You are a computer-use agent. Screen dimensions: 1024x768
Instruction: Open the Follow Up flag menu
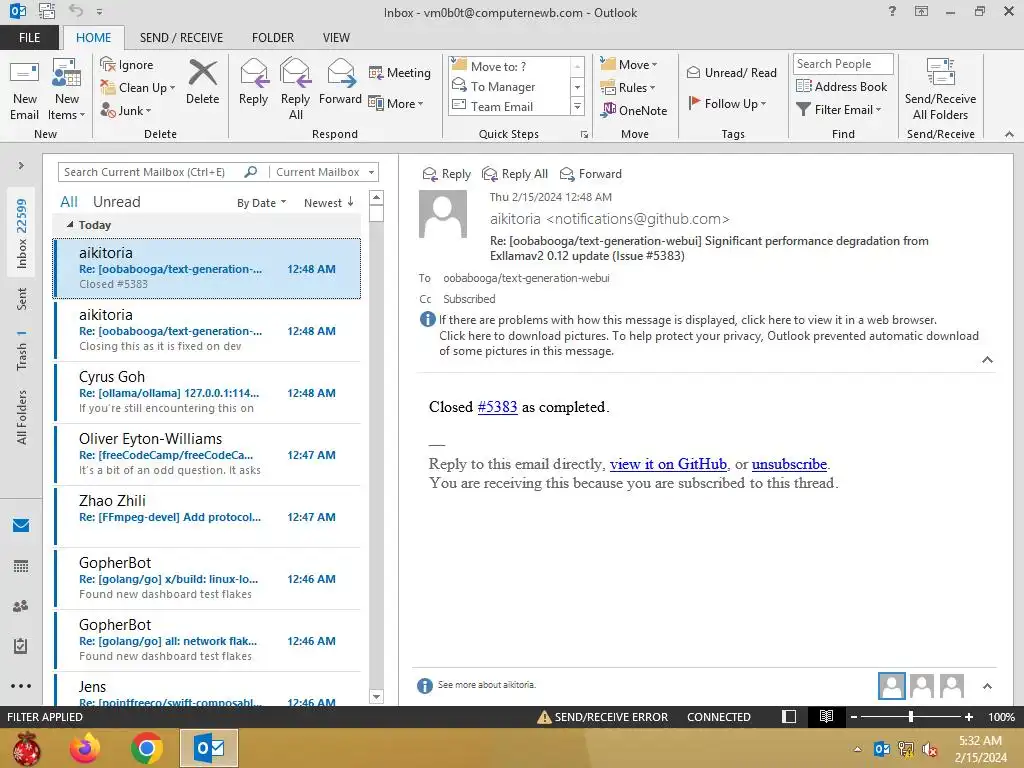(x=727, y=103)
